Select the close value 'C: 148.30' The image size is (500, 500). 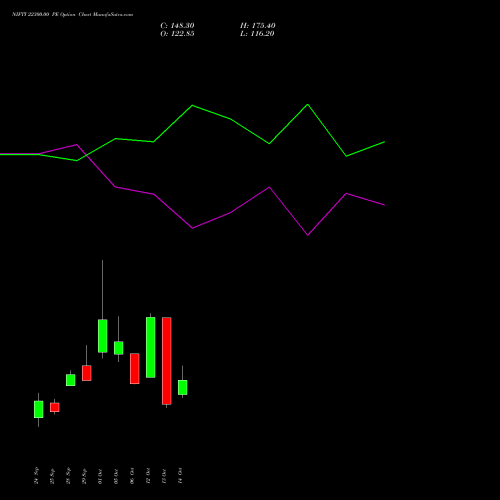[x=177, y=26]
